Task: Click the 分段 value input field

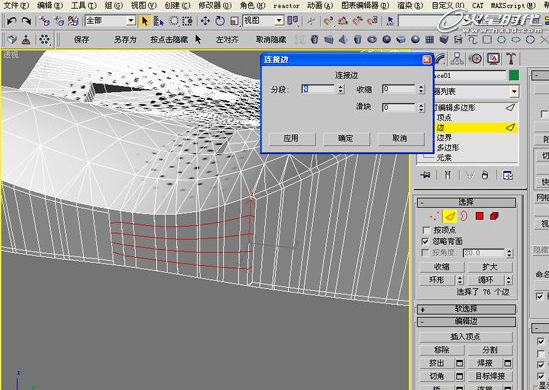Action: point(318,89)
